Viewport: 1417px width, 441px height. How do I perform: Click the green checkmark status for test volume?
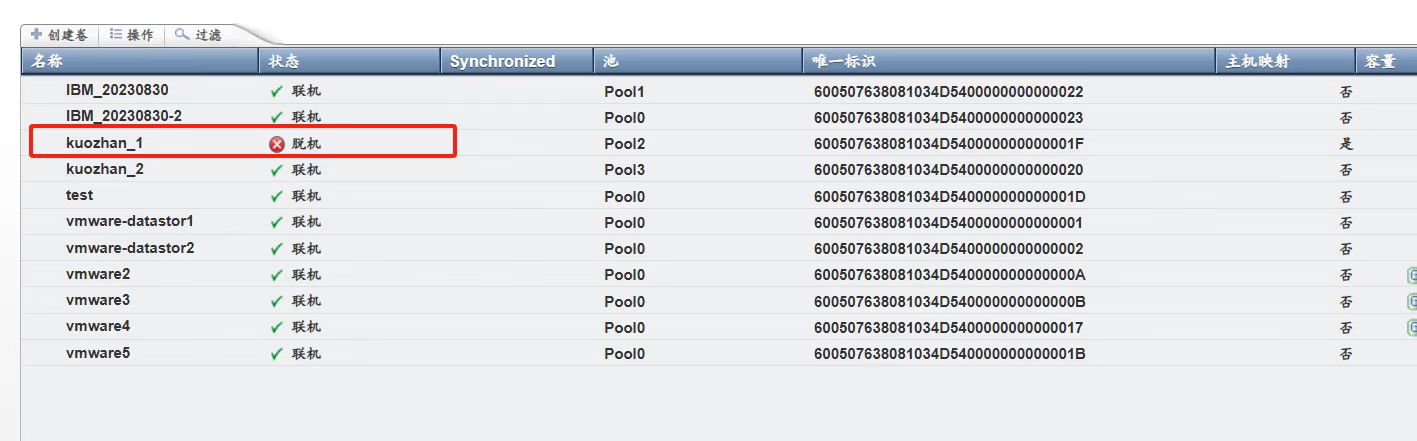pyautogui.click(x=277, y=196)
